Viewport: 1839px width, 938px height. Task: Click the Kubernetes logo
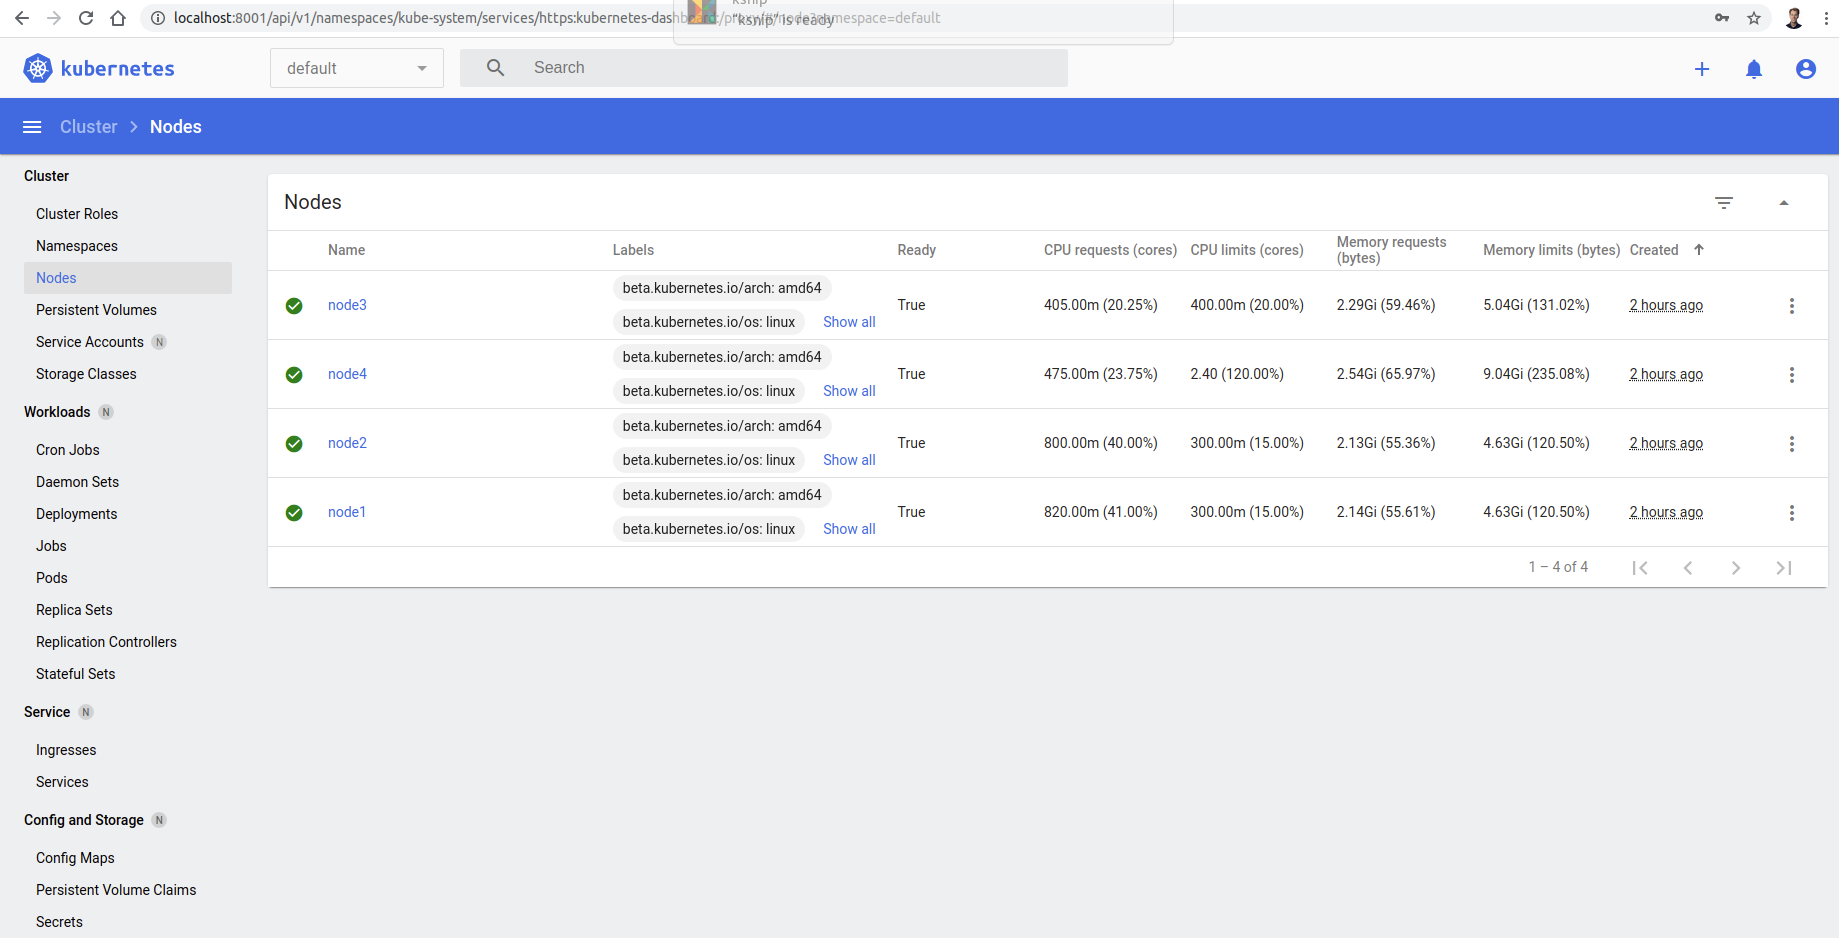point(37,67)
